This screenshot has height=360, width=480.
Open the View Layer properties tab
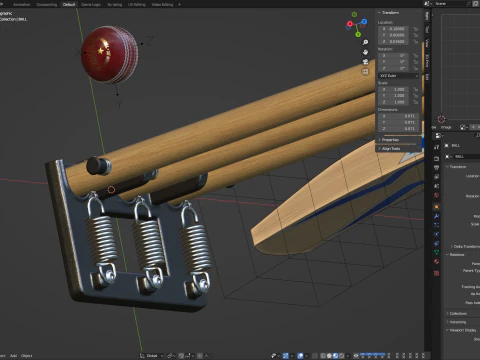[436, 177]
